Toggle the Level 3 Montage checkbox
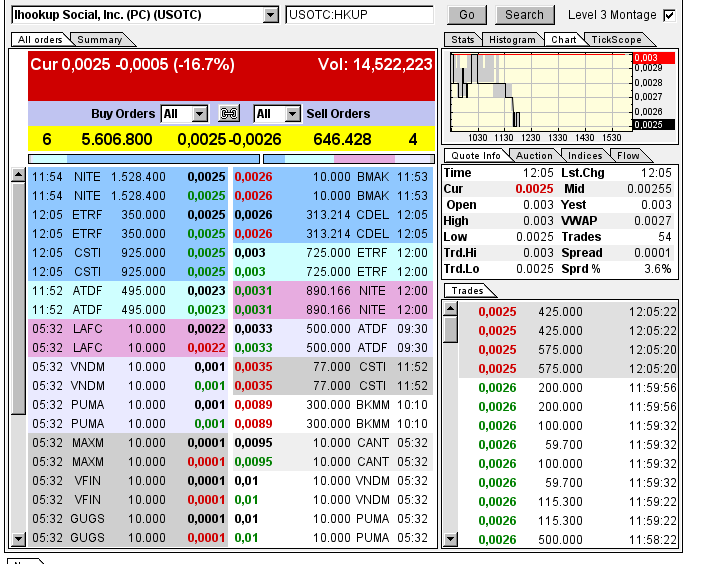The image size is (714, 564). 669,15
